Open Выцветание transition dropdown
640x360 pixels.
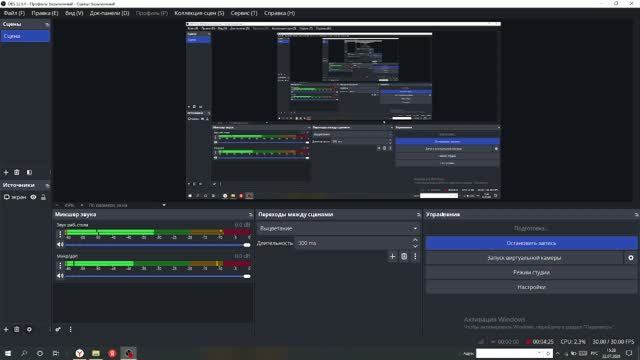click(338, 229)
